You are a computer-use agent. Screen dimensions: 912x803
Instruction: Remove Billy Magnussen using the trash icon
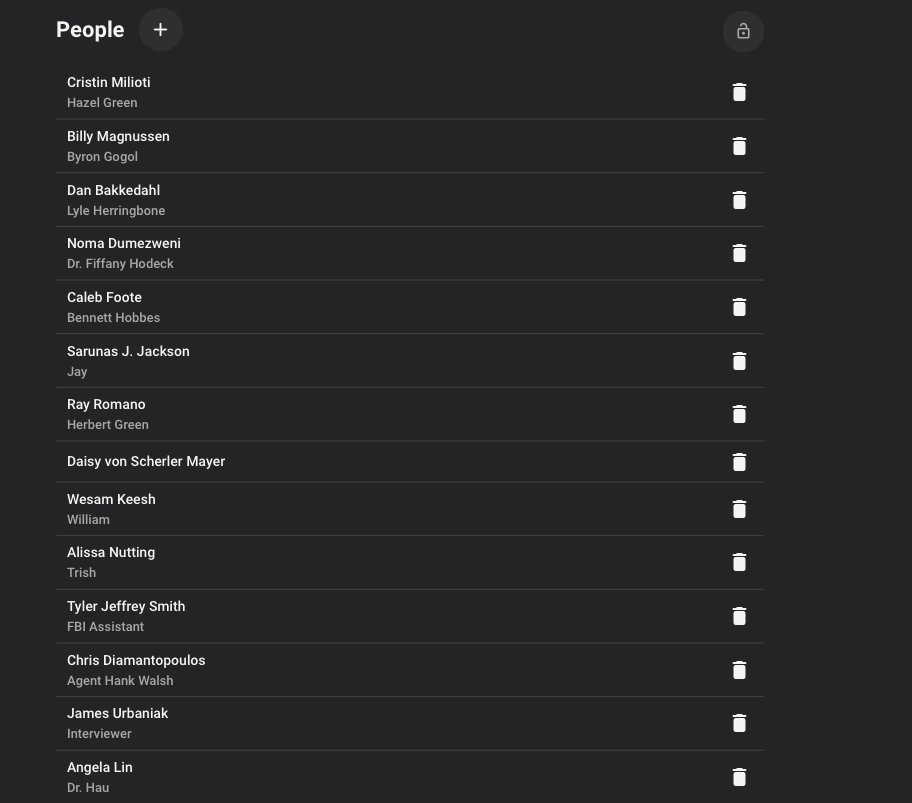tap(739, 146)
